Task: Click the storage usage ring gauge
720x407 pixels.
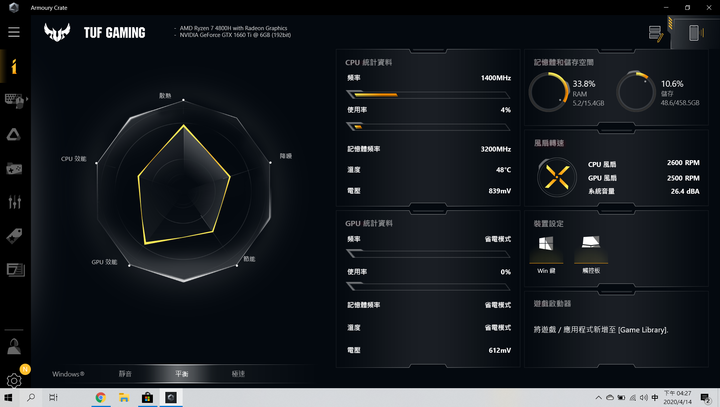Action: [x=636, y=91]
